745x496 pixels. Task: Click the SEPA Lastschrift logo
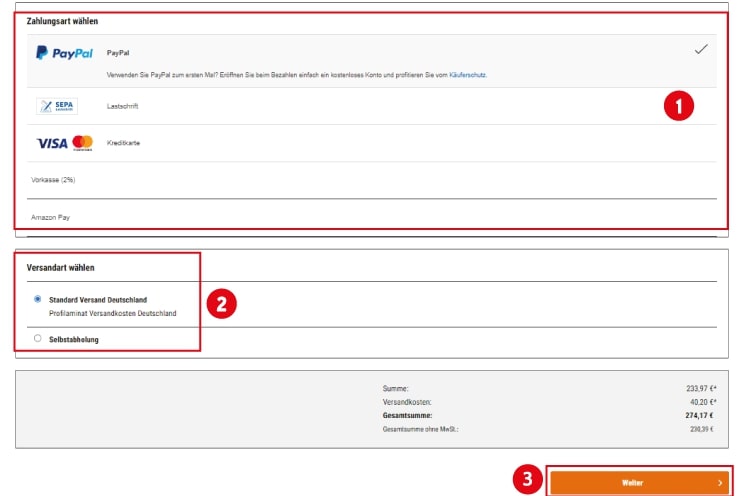point(57,106)
